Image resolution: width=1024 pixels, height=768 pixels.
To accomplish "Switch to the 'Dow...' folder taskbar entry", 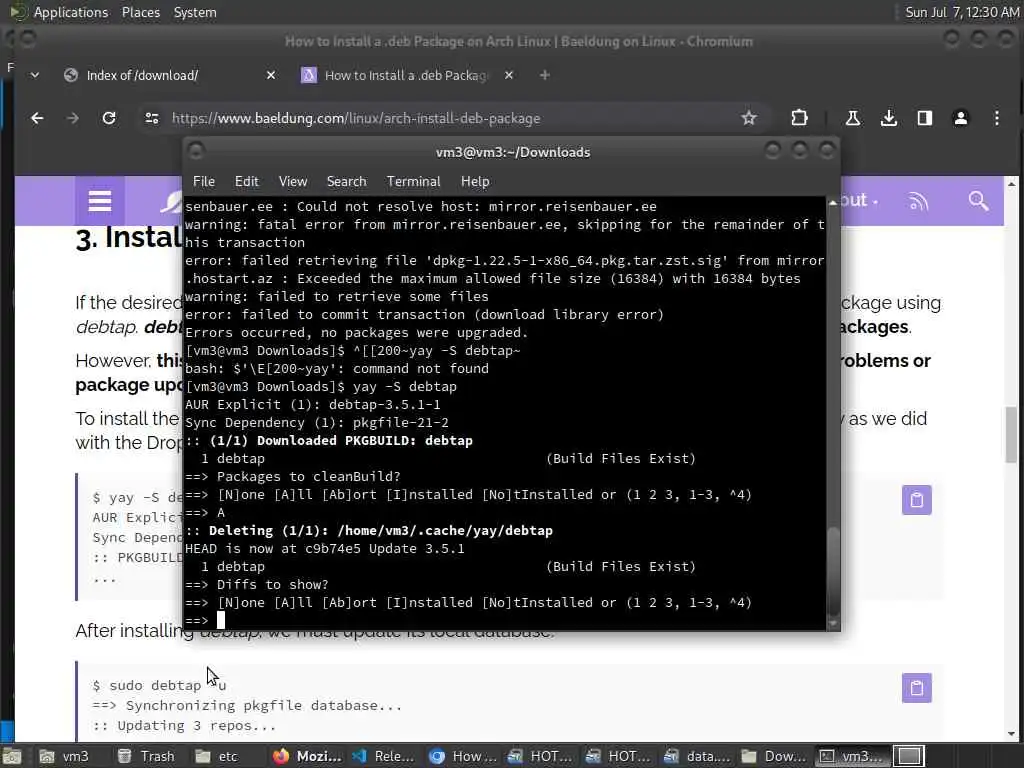I will [x=775, y=756].
